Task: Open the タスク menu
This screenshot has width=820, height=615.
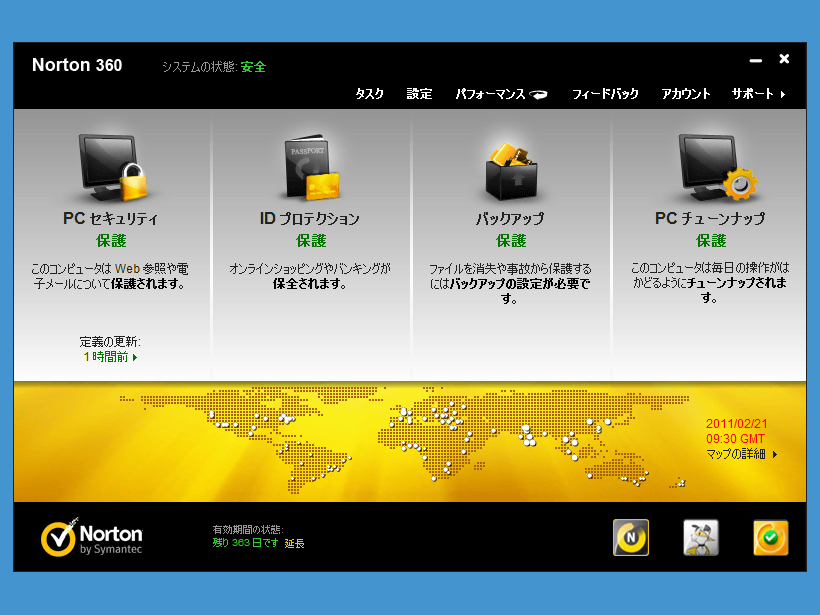Action: tap(369, 94)
